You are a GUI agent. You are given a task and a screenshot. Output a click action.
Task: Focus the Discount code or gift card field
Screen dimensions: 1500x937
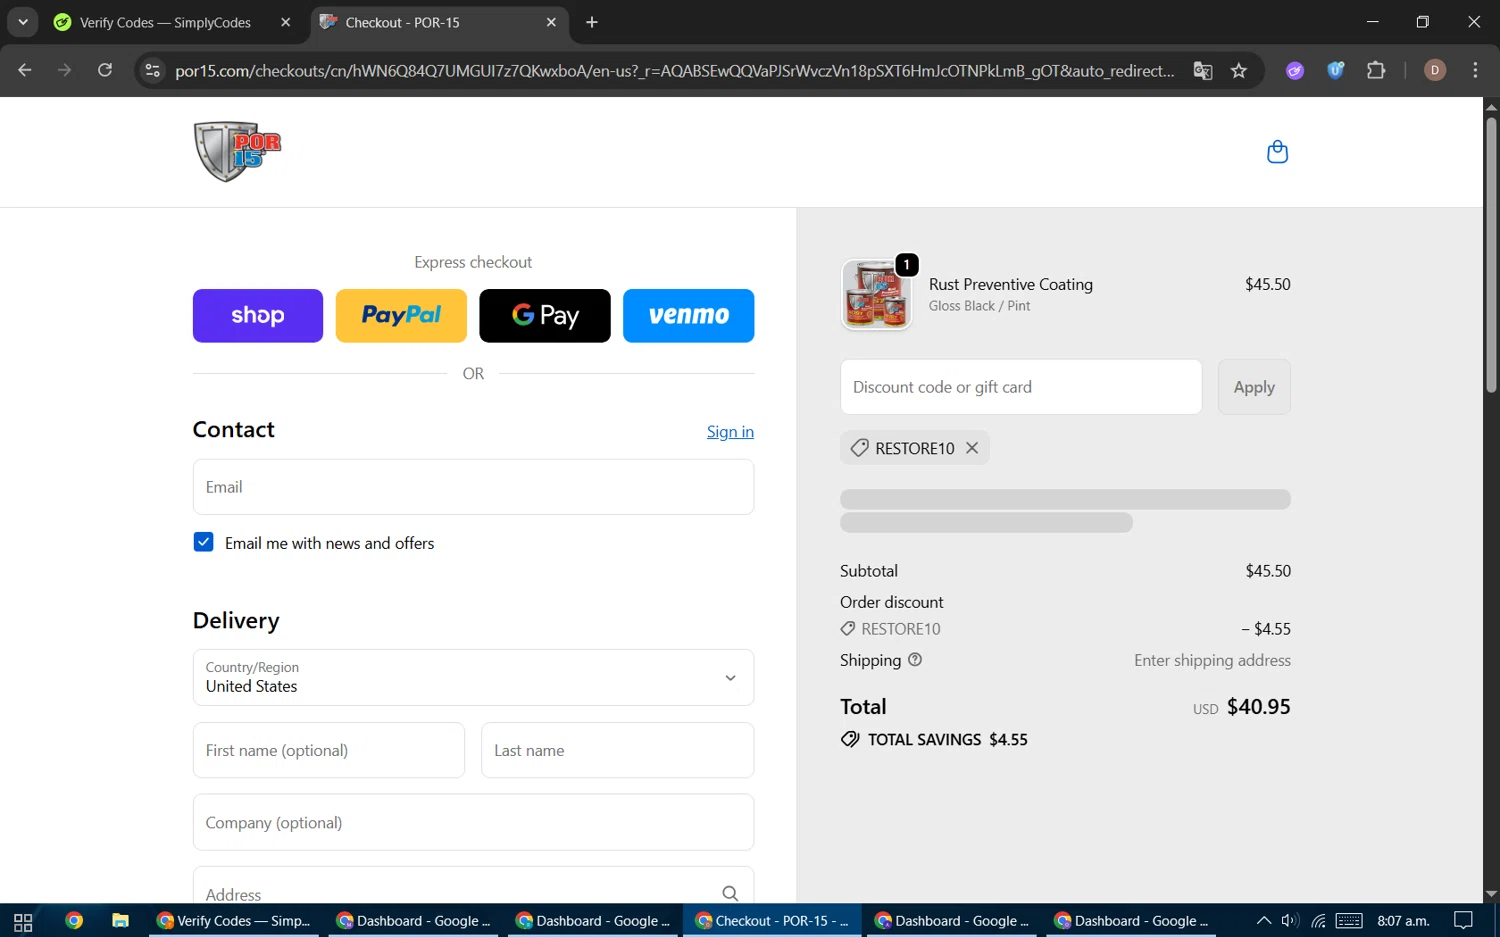coord(1021,387)
